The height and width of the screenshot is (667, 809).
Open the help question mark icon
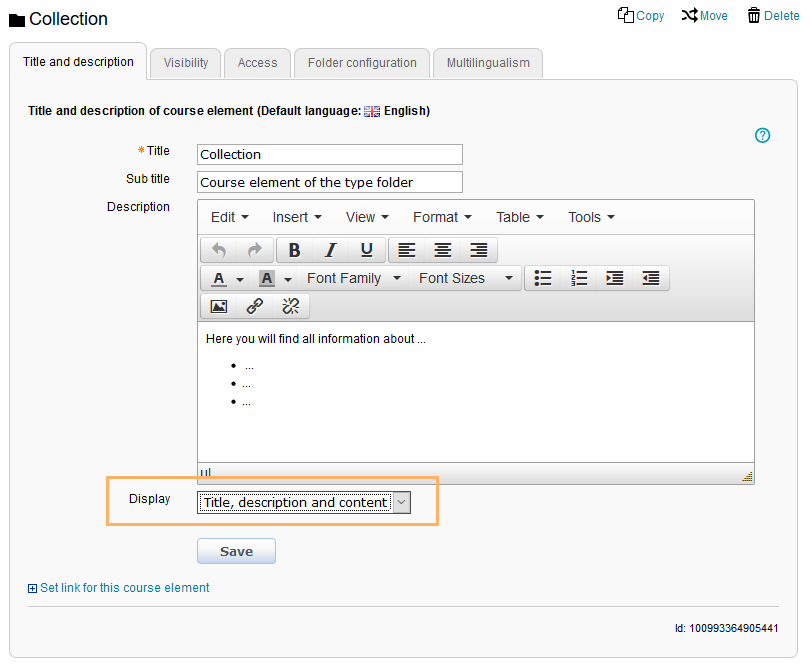point(762,135)
